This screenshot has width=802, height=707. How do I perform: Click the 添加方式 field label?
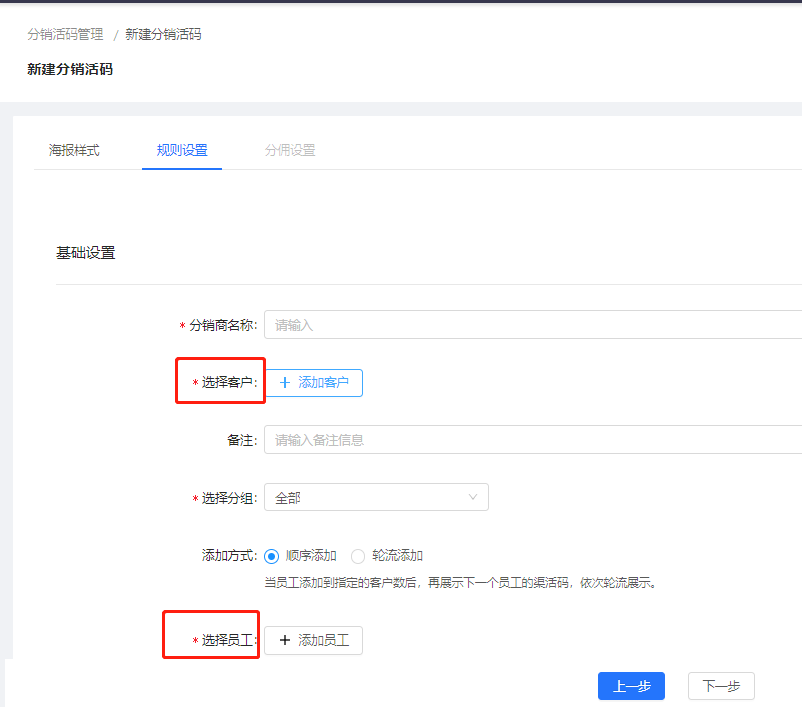coord(229,556)
